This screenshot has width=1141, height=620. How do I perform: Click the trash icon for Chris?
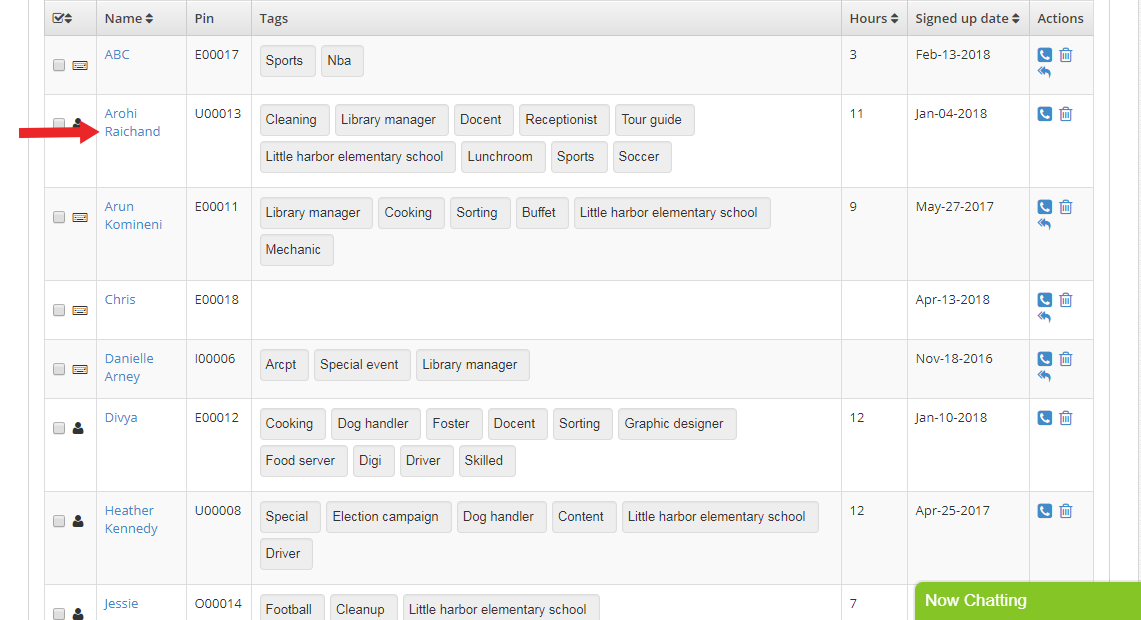tap(1066, 300)
